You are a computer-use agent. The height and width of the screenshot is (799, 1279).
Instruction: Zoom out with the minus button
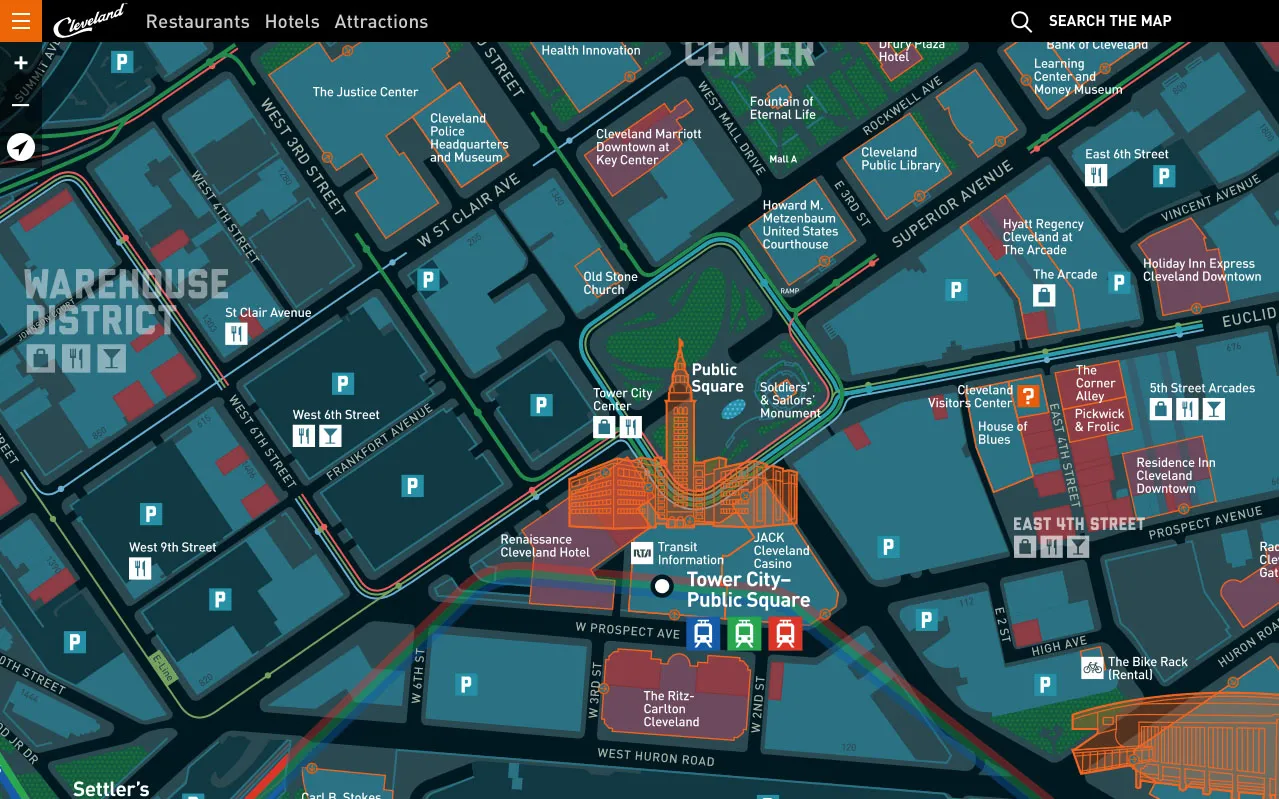click(21, 104)
